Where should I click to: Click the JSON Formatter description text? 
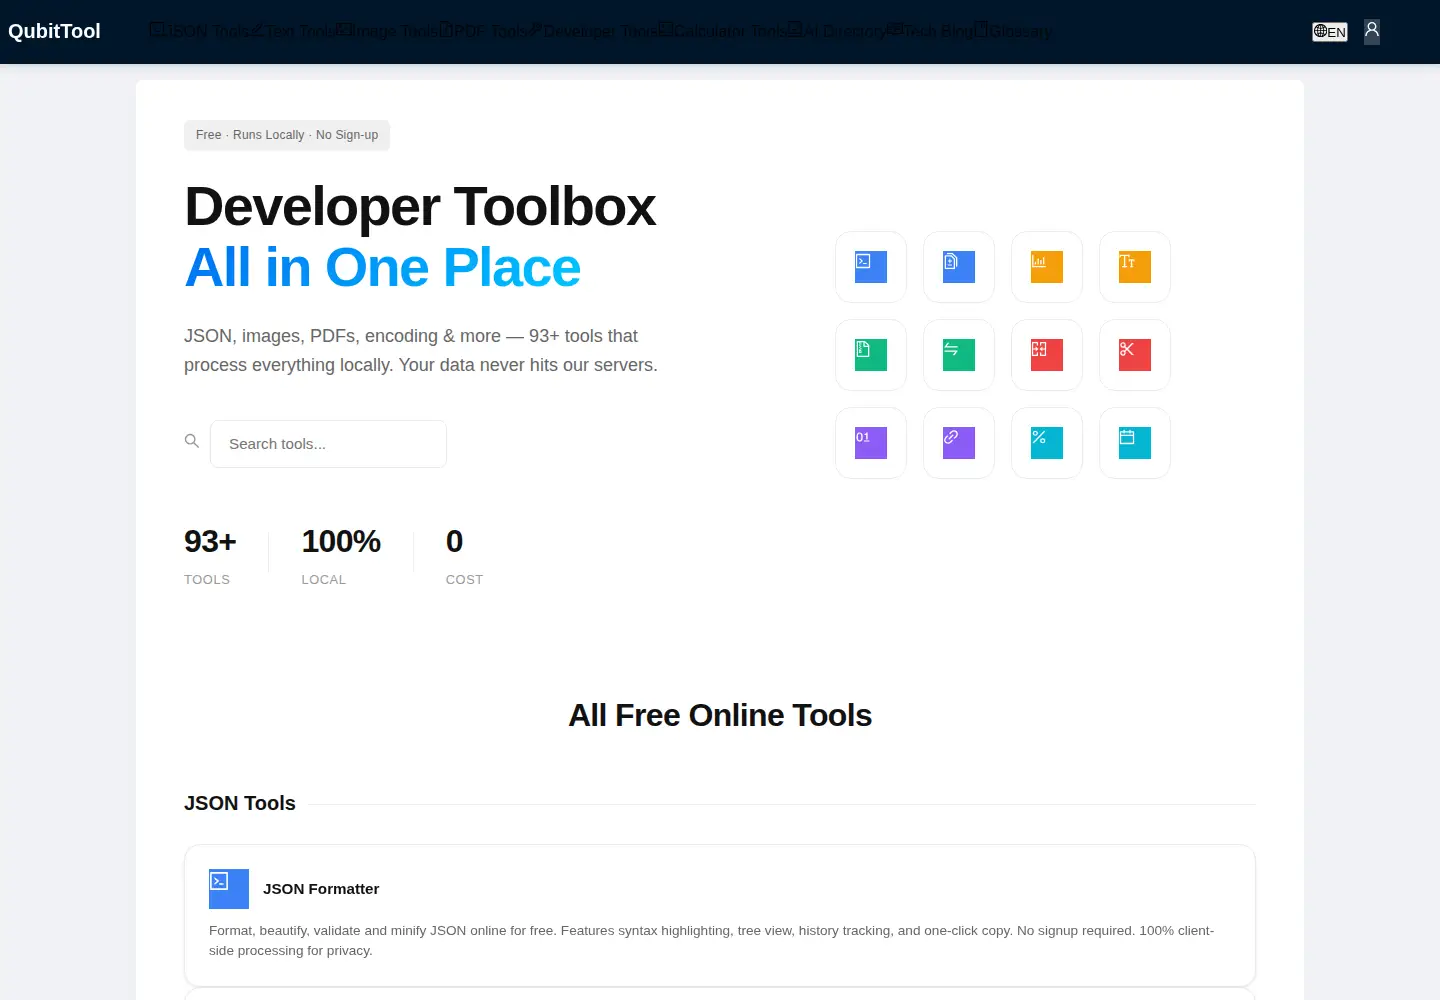pyautogui.click(x=711, y=941)
